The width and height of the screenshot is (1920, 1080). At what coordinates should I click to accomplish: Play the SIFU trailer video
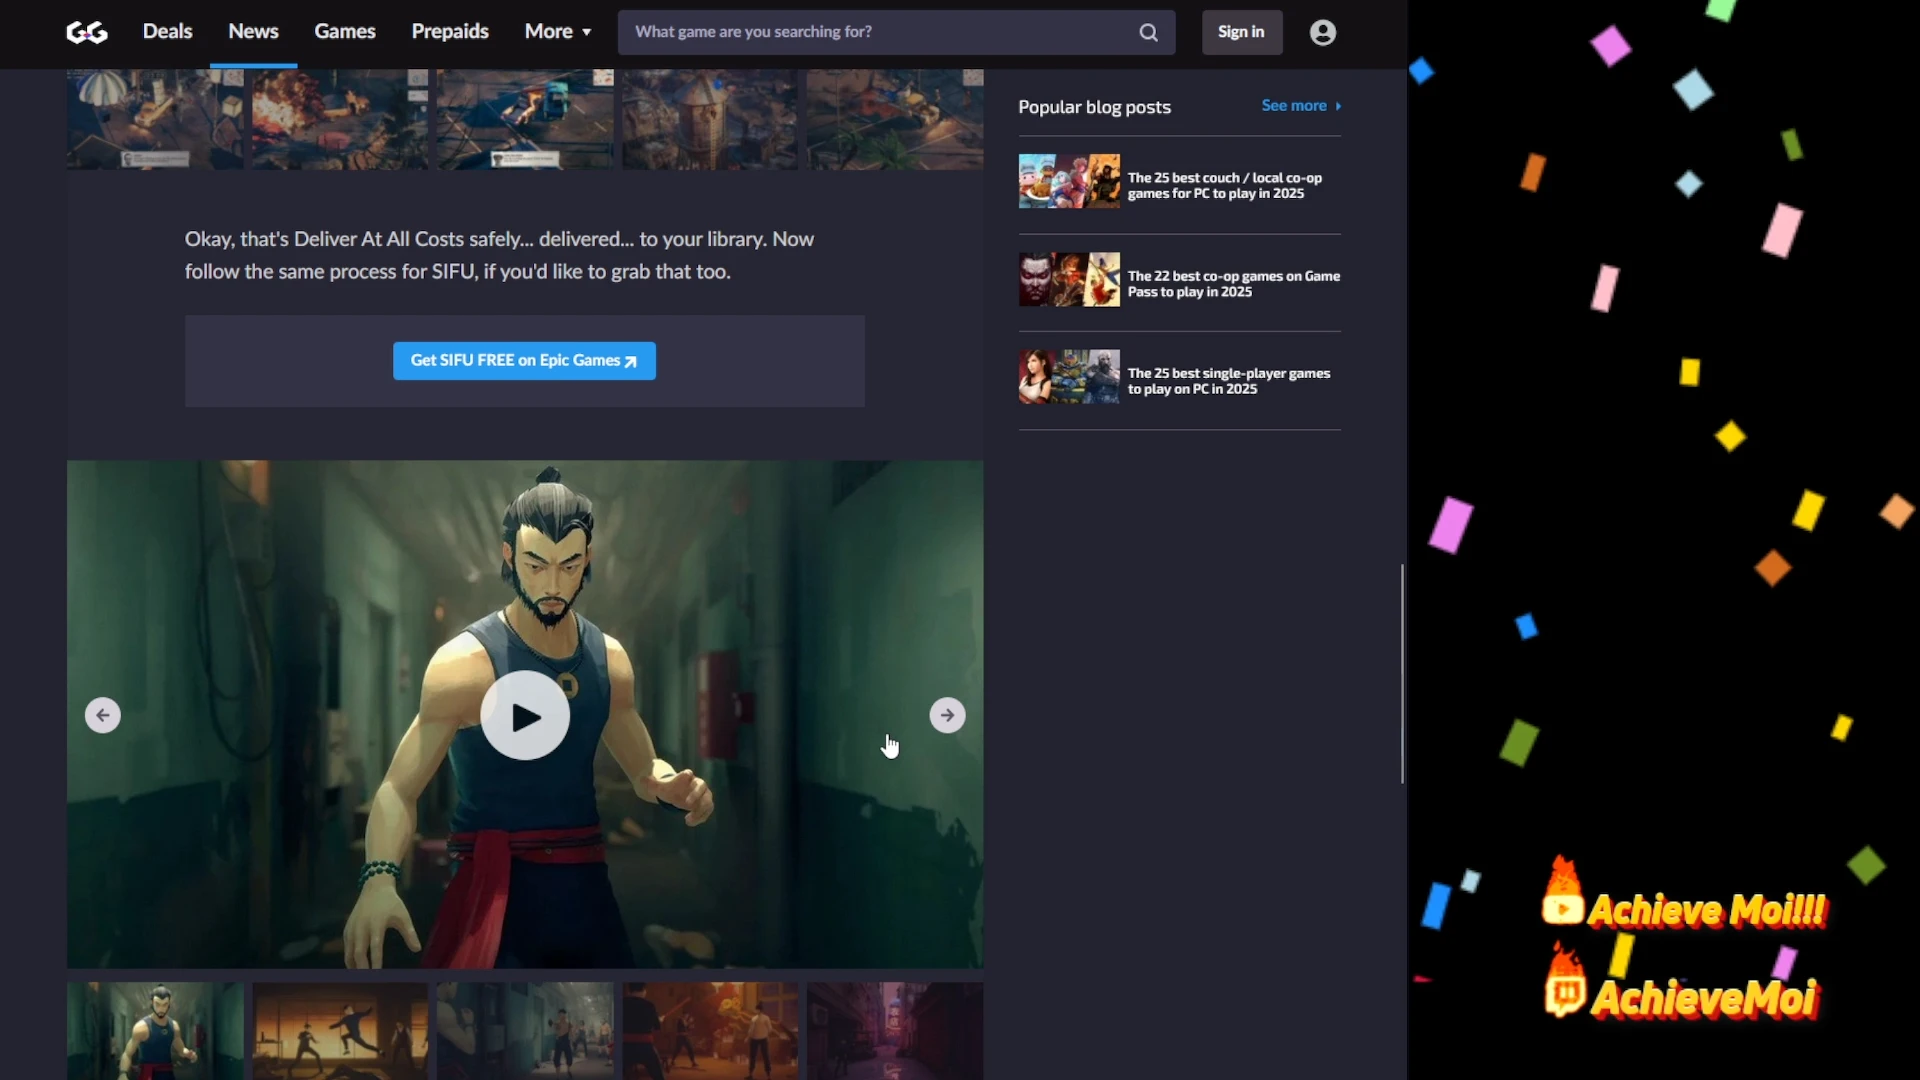[525, 715]
